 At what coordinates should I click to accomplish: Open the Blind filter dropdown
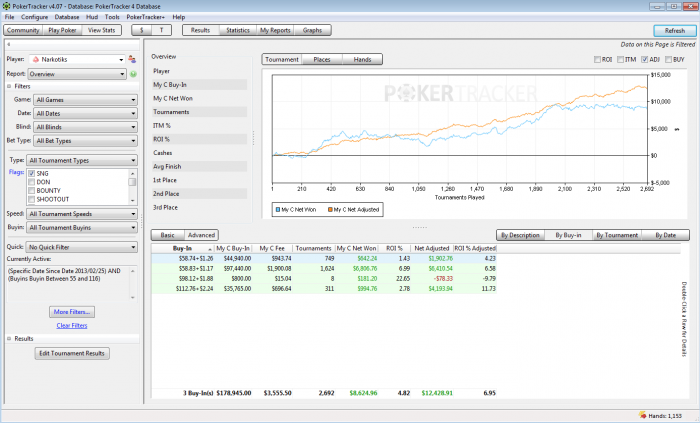85,127
